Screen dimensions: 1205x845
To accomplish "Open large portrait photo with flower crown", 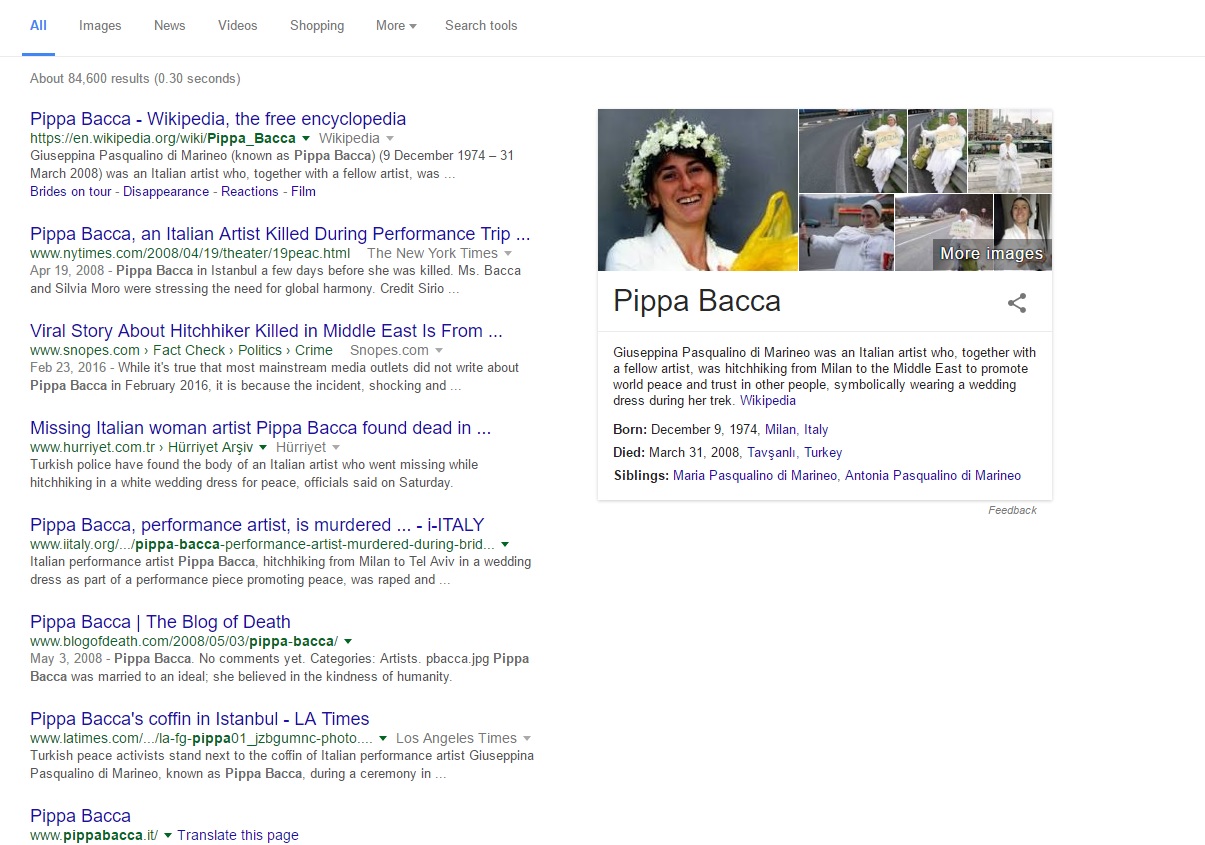I will point(698,190).
